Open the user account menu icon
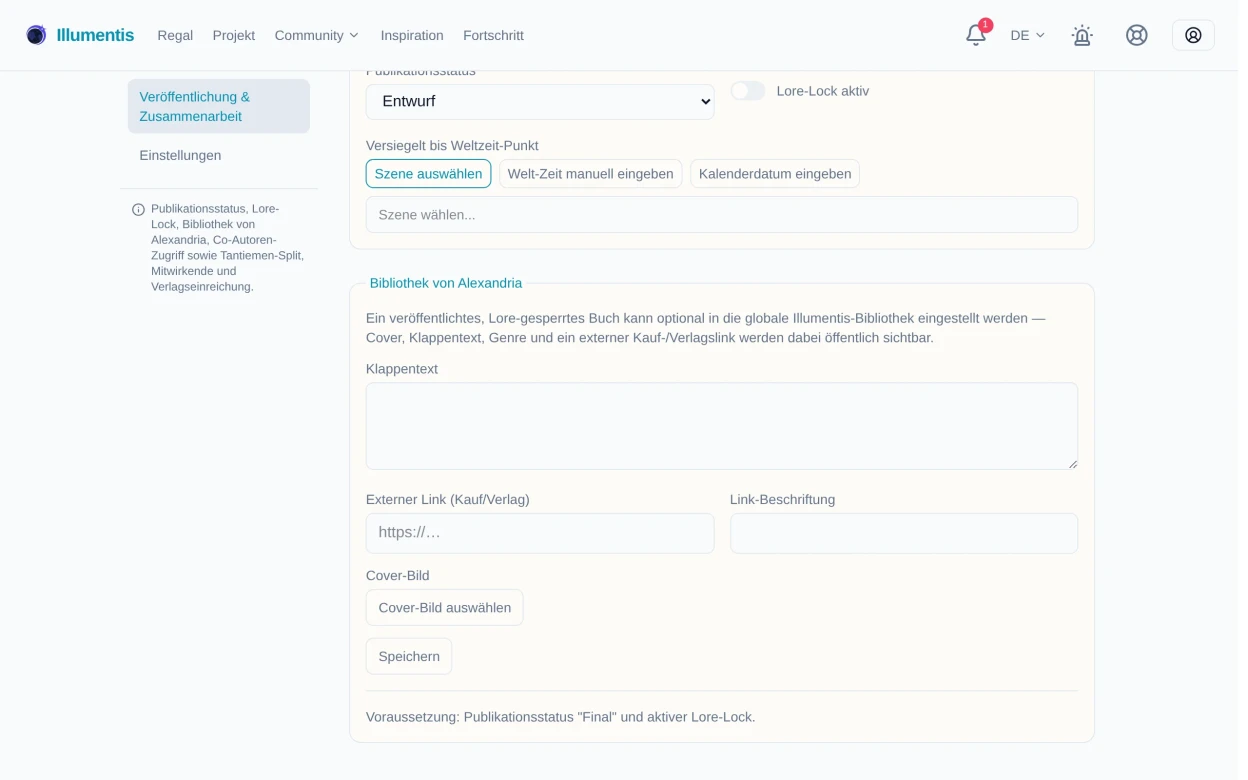Viewport: 1248px width, 780px height. coord(1193,35)
